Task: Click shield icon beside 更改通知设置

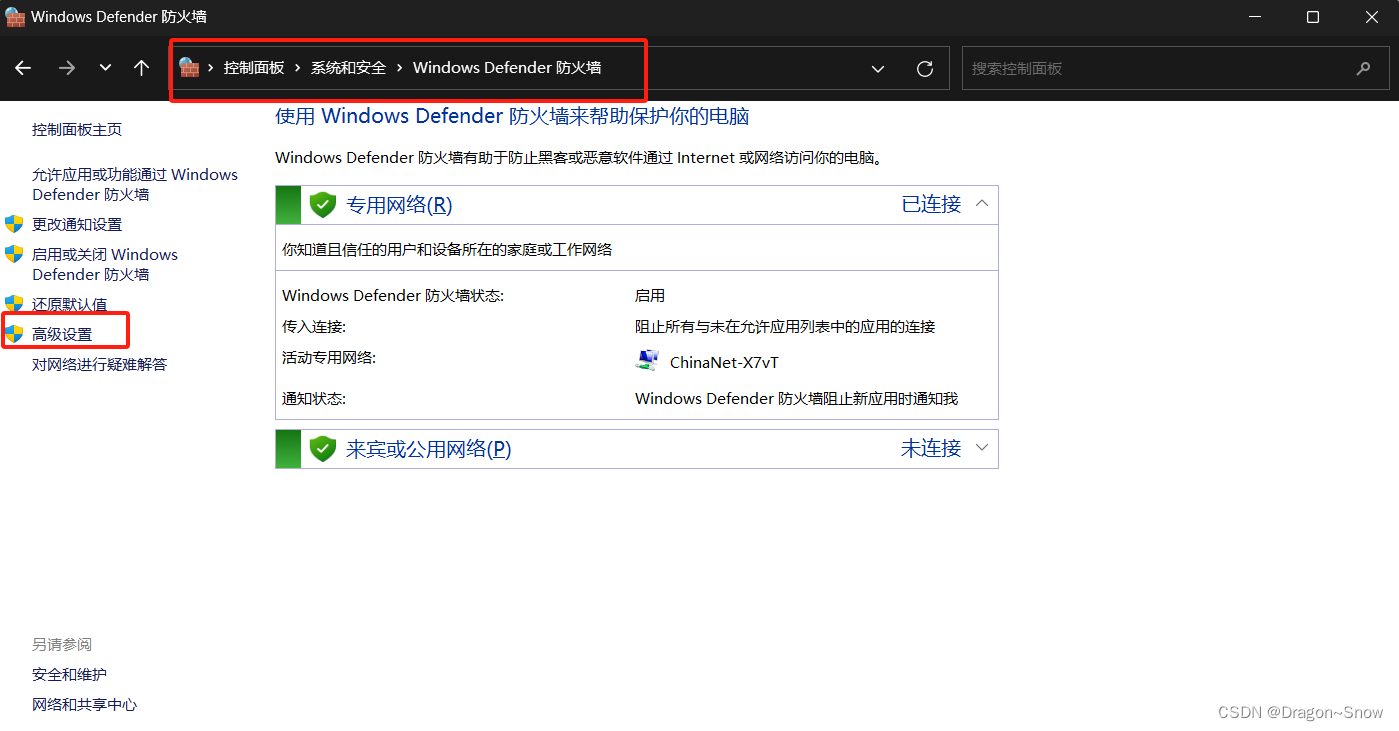Action: point(14,224)
